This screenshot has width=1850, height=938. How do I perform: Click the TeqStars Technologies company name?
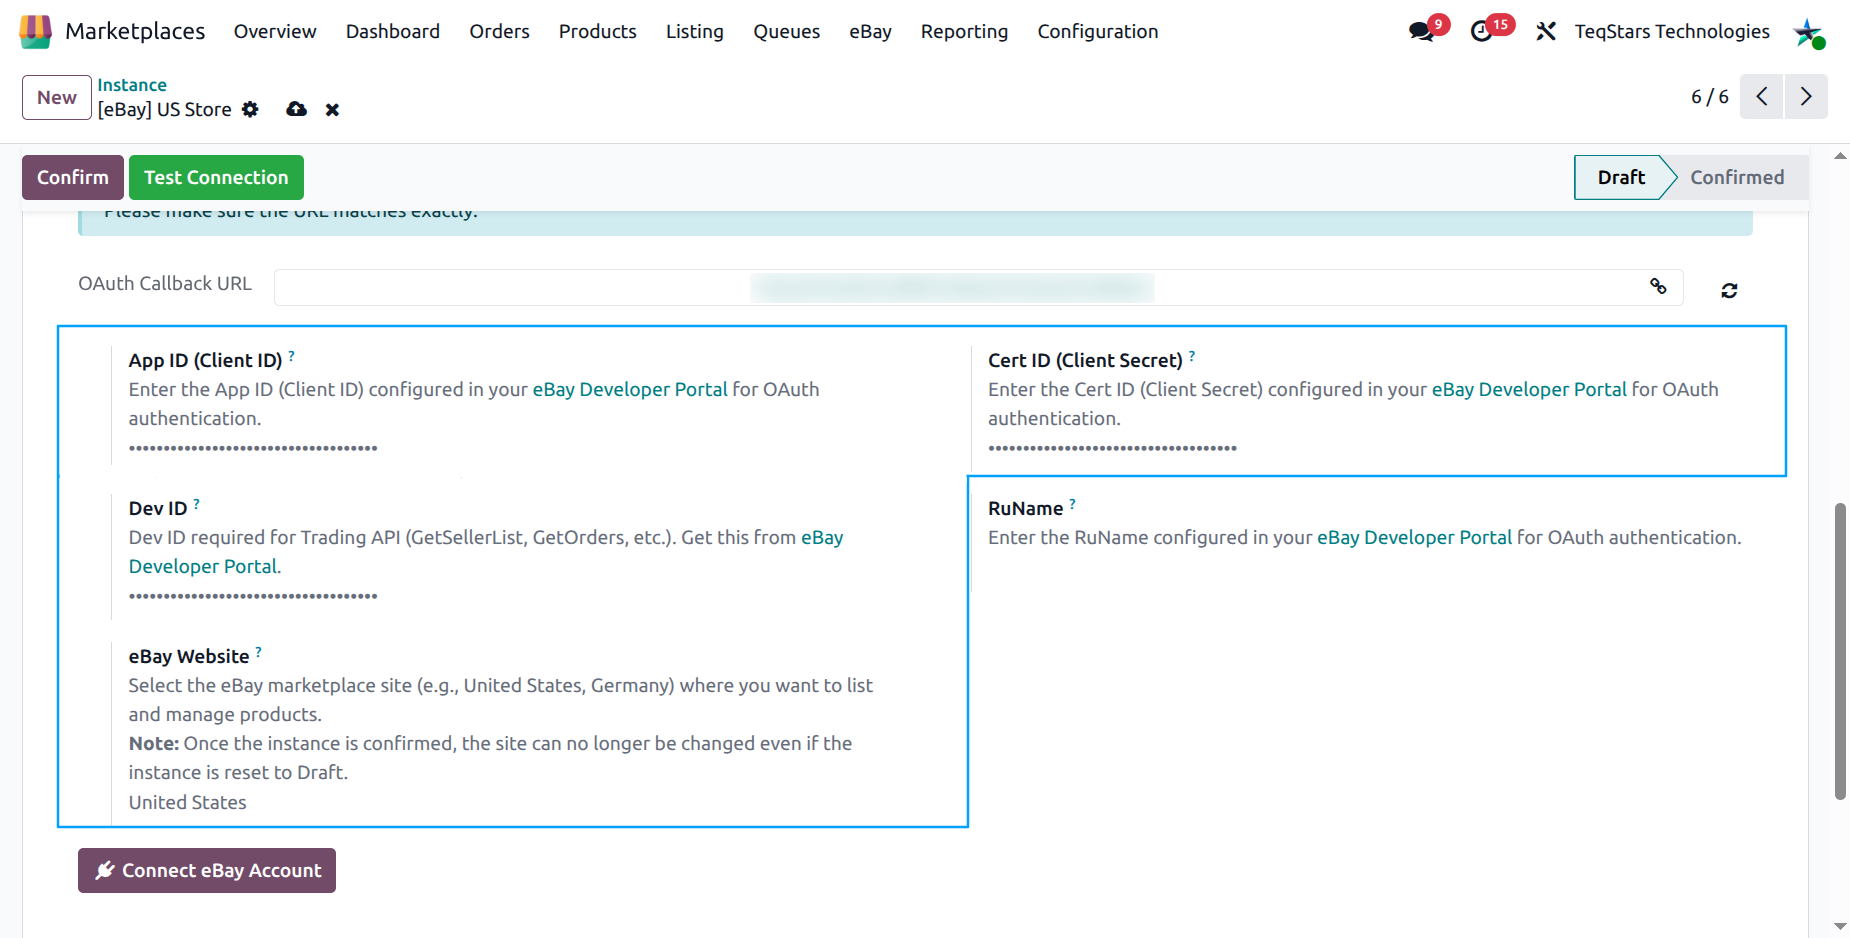(x=1672, y=32)
